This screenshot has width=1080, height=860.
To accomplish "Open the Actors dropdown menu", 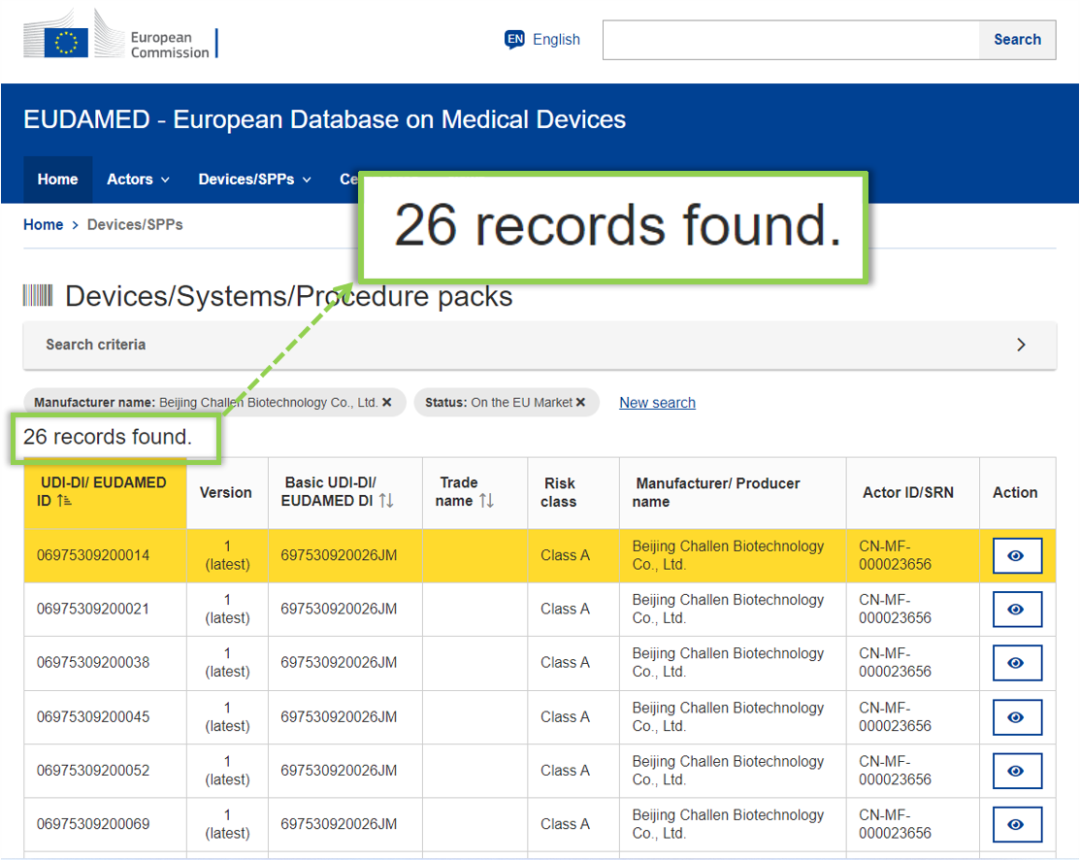I will tap(138, 180).
